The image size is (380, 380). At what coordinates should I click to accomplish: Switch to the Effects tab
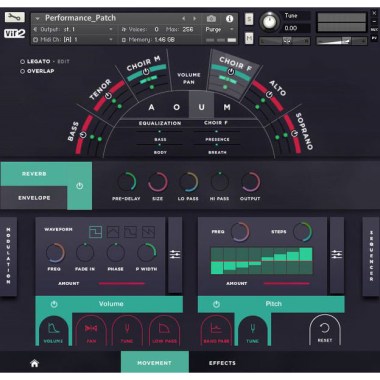[222, 363]
